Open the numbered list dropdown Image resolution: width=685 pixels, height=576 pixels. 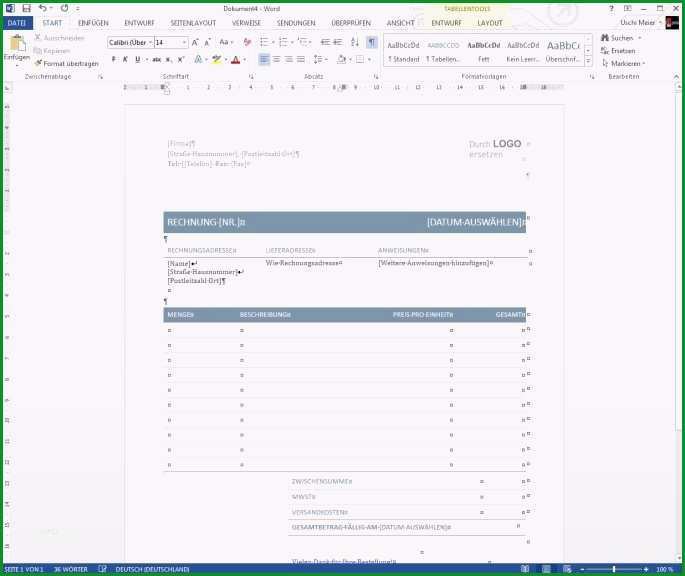click(x=292, y=42)
